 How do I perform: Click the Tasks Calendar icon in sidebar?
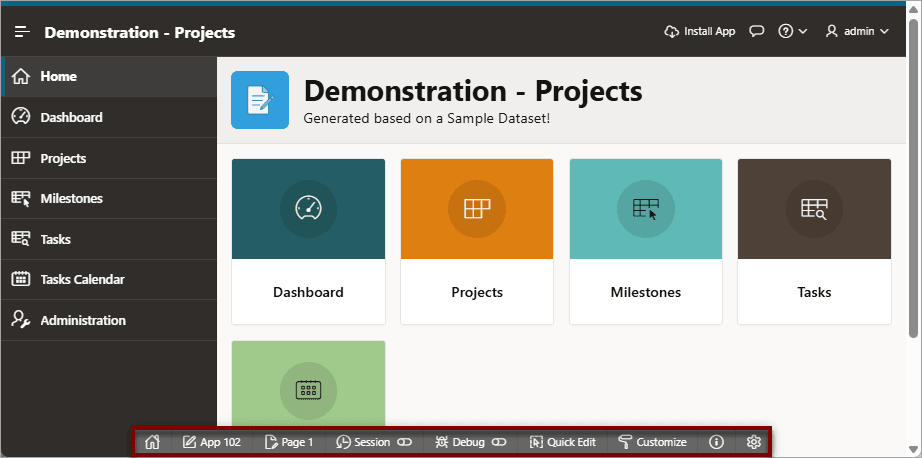(21, 279)
